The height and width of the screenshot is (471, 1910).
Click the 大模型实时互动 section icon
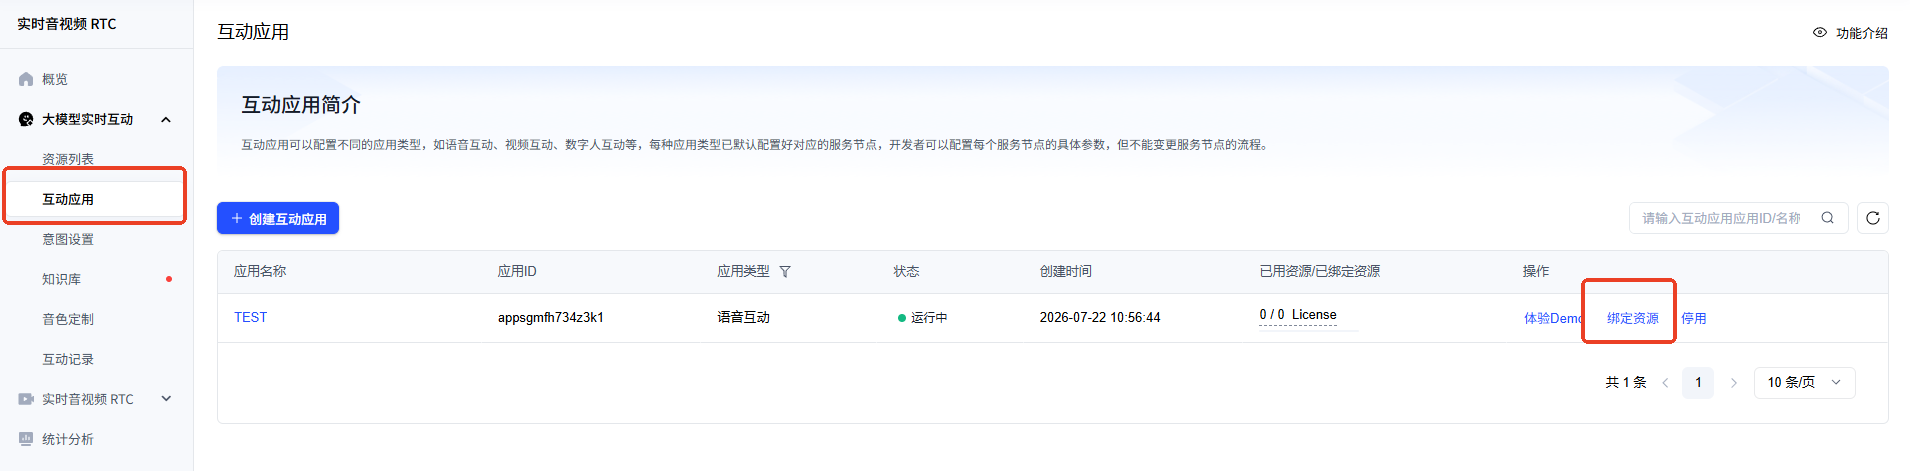pyautogui.click(x=26, y=119)
